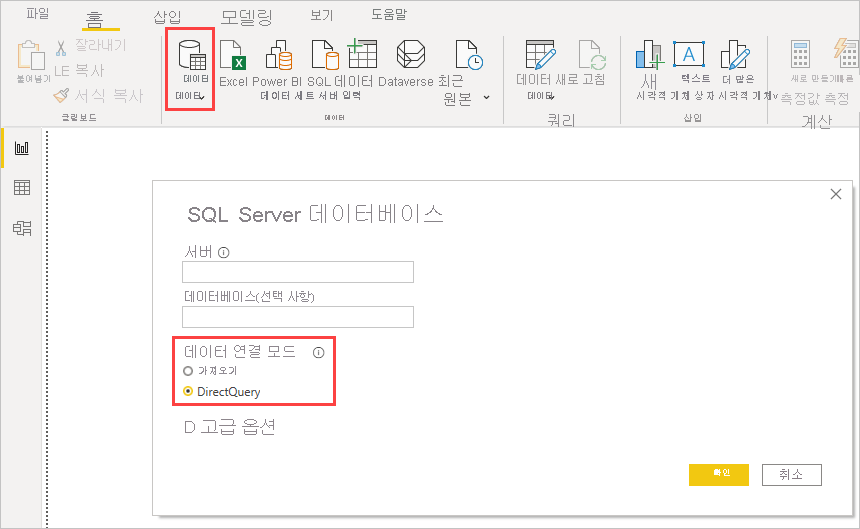
Task: Click the Recent sources (최근 원본) icon
Action: [x=469, y=55]
